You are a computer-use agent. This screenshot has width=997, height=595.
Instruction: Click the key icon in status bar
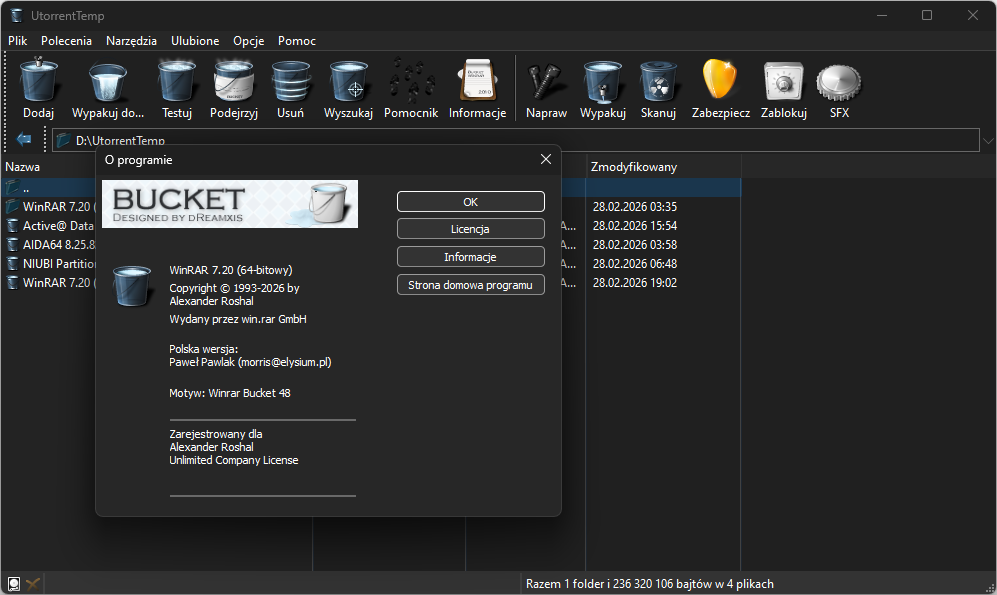coord(33,584)
